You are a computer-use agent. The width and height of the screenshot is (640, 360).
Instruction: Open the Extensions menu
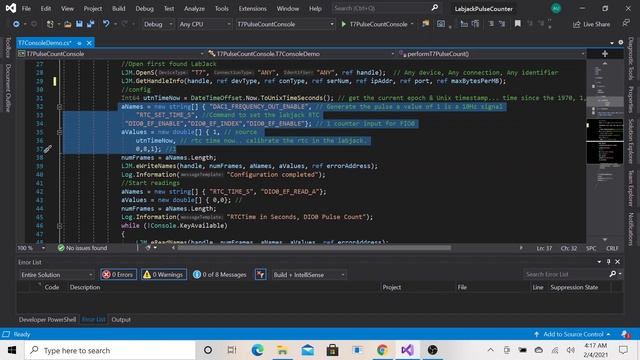(x=252, y=9)
